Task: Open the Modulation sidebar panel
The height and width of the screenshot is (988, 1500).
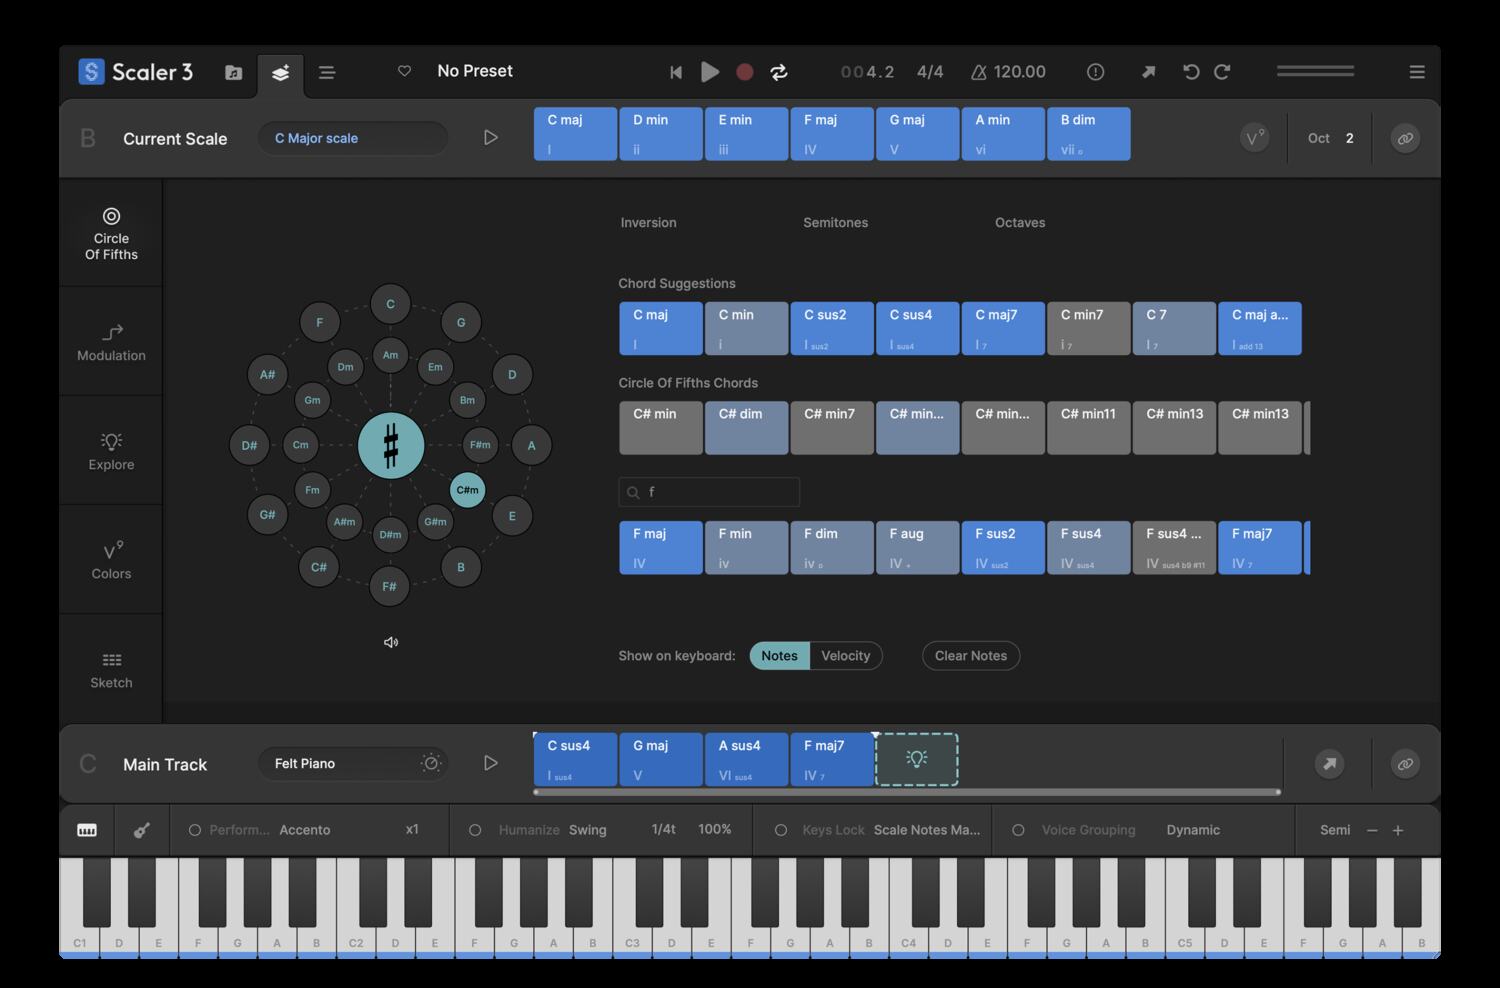Action: click(110, 342)
